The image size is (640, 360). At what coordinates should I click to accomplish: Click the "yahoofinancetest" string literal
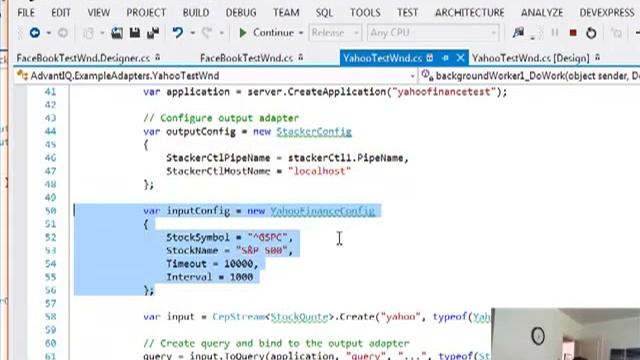pos(444,92)
